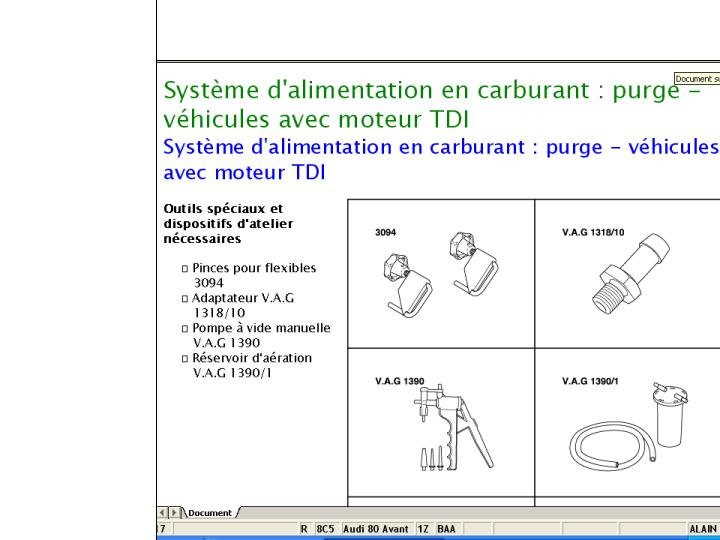Click the left tab scroll arrow
This screenshot has width=720, height=540.
[163, 513]
